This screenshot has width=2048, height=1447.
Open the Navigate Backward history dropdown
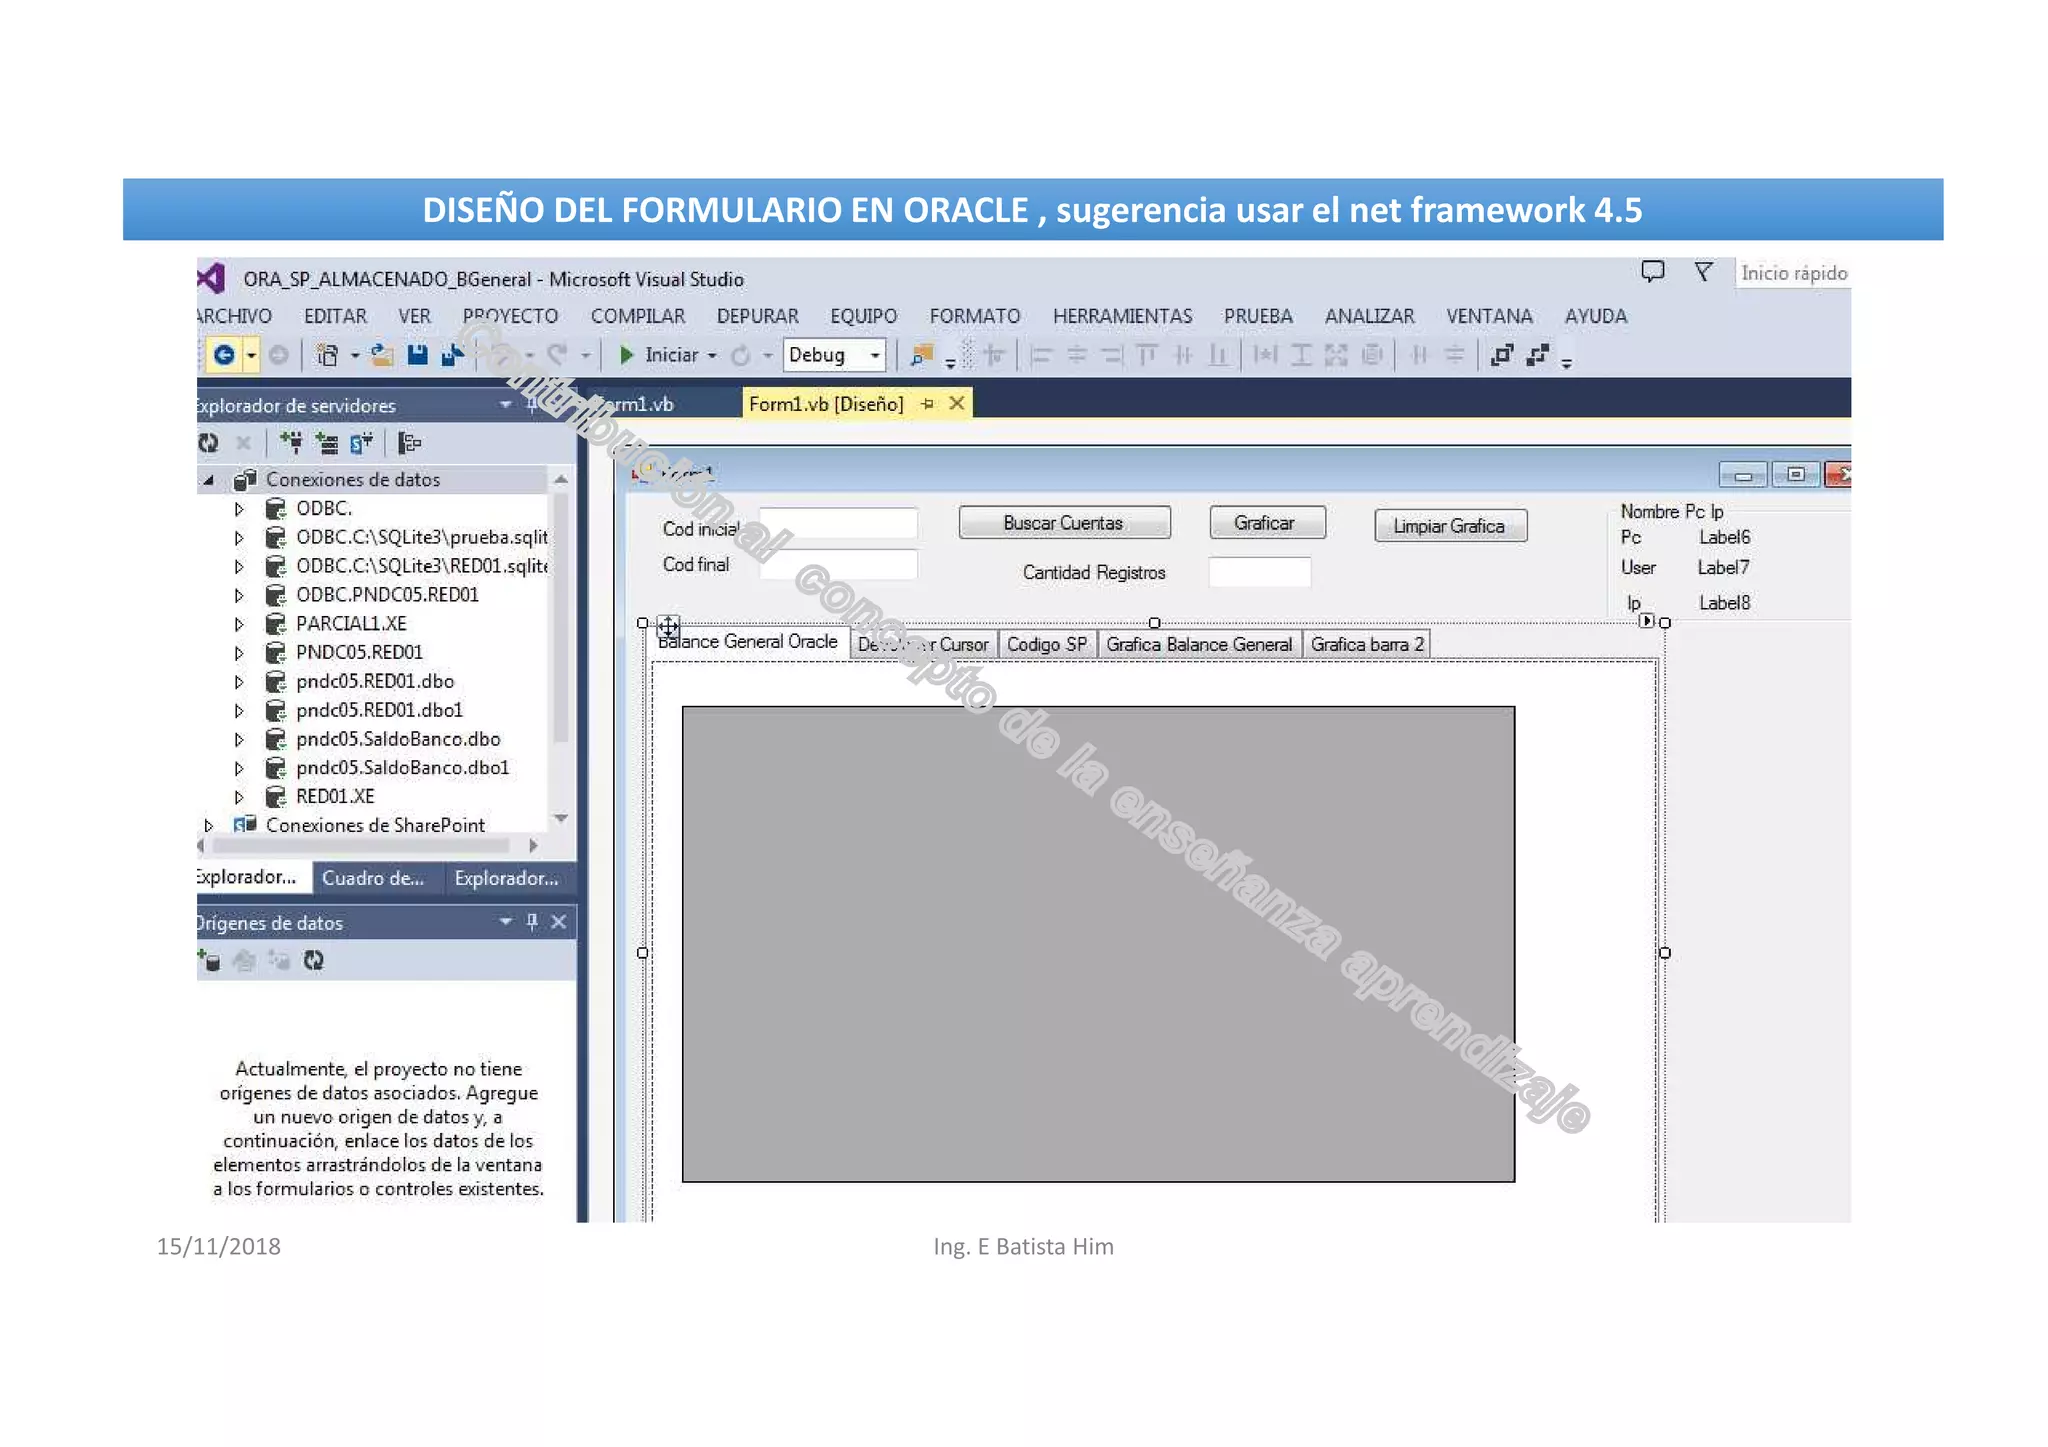pyautogui.click(x=251, y=356)
